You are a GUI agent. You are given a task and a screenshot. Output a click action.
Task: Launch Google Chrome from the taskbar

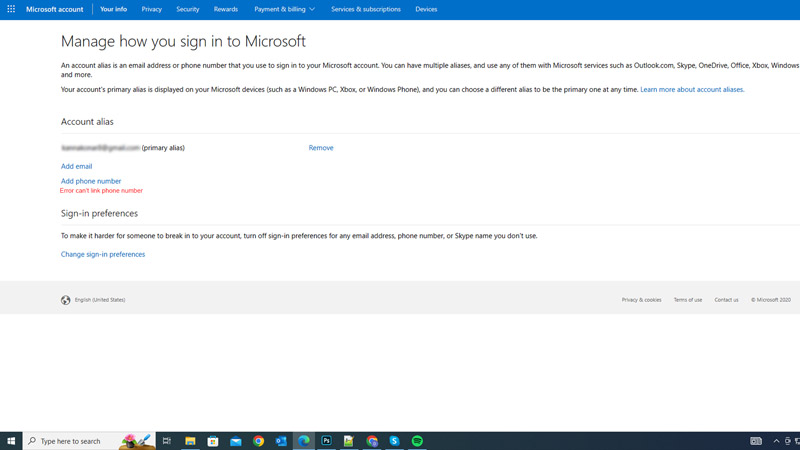tap(258, 441)
